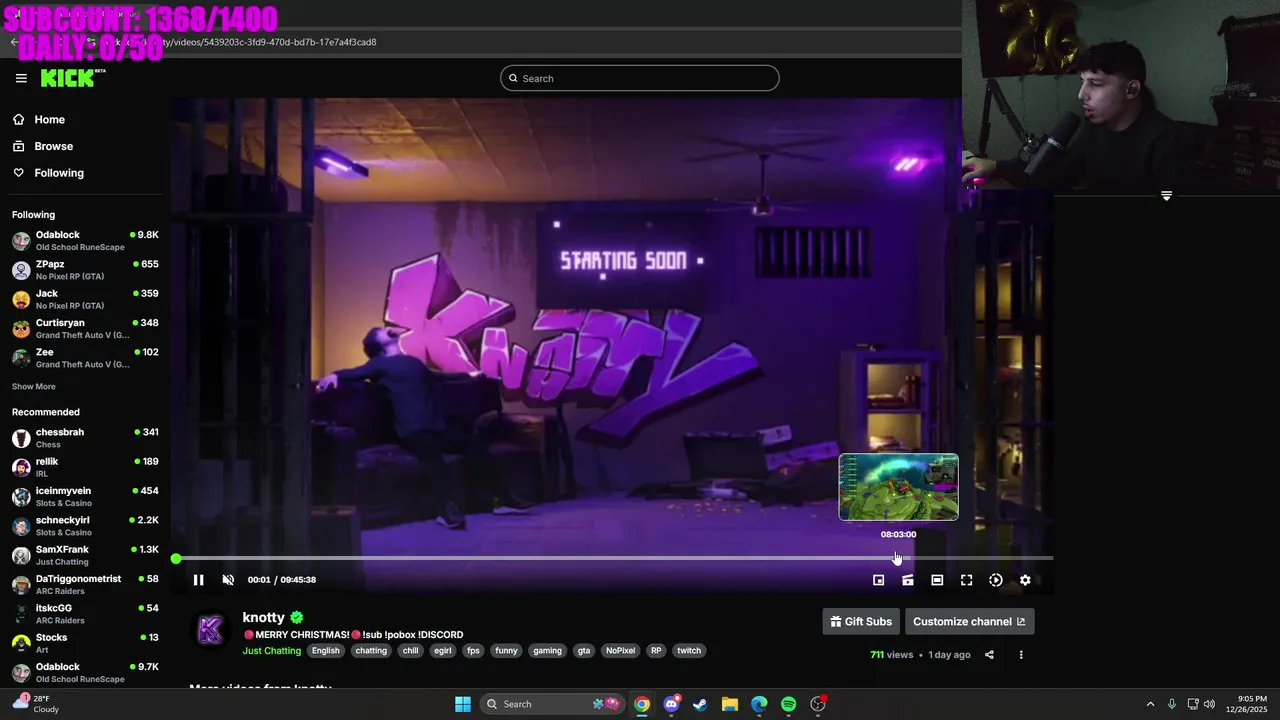Select the NoPixel tag
Viewport: 1280px width, 720px height.
[x=620, y=651]
